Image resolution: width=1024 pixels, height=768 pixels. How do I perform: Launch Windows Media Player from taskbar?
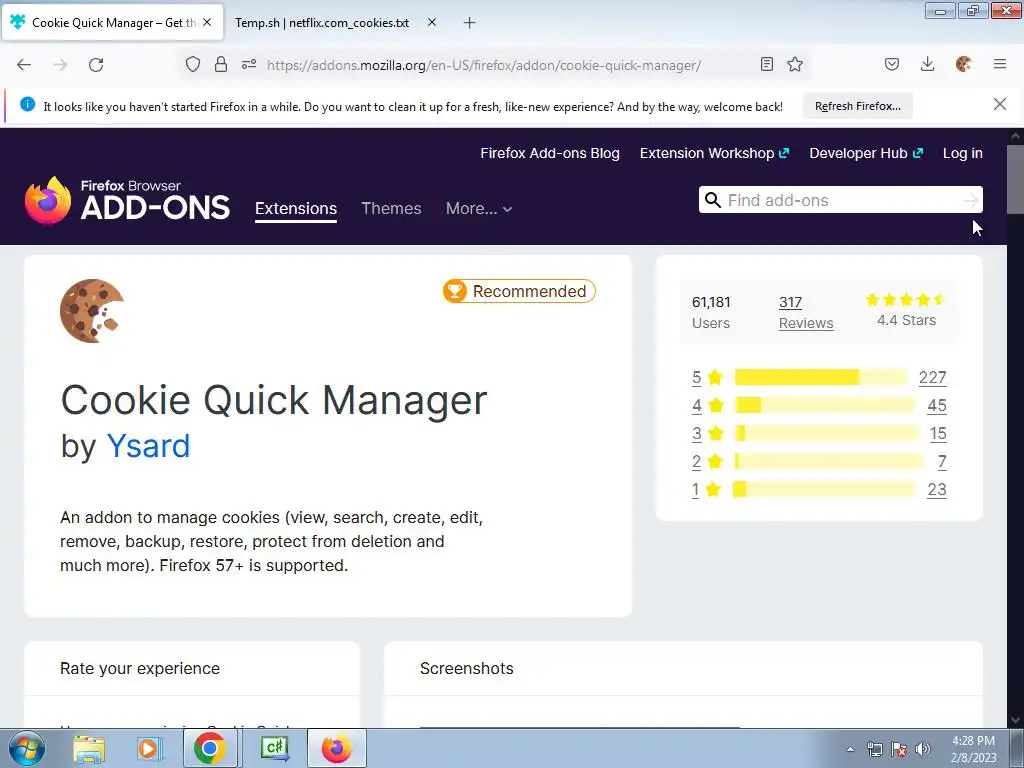coord(148,749)
